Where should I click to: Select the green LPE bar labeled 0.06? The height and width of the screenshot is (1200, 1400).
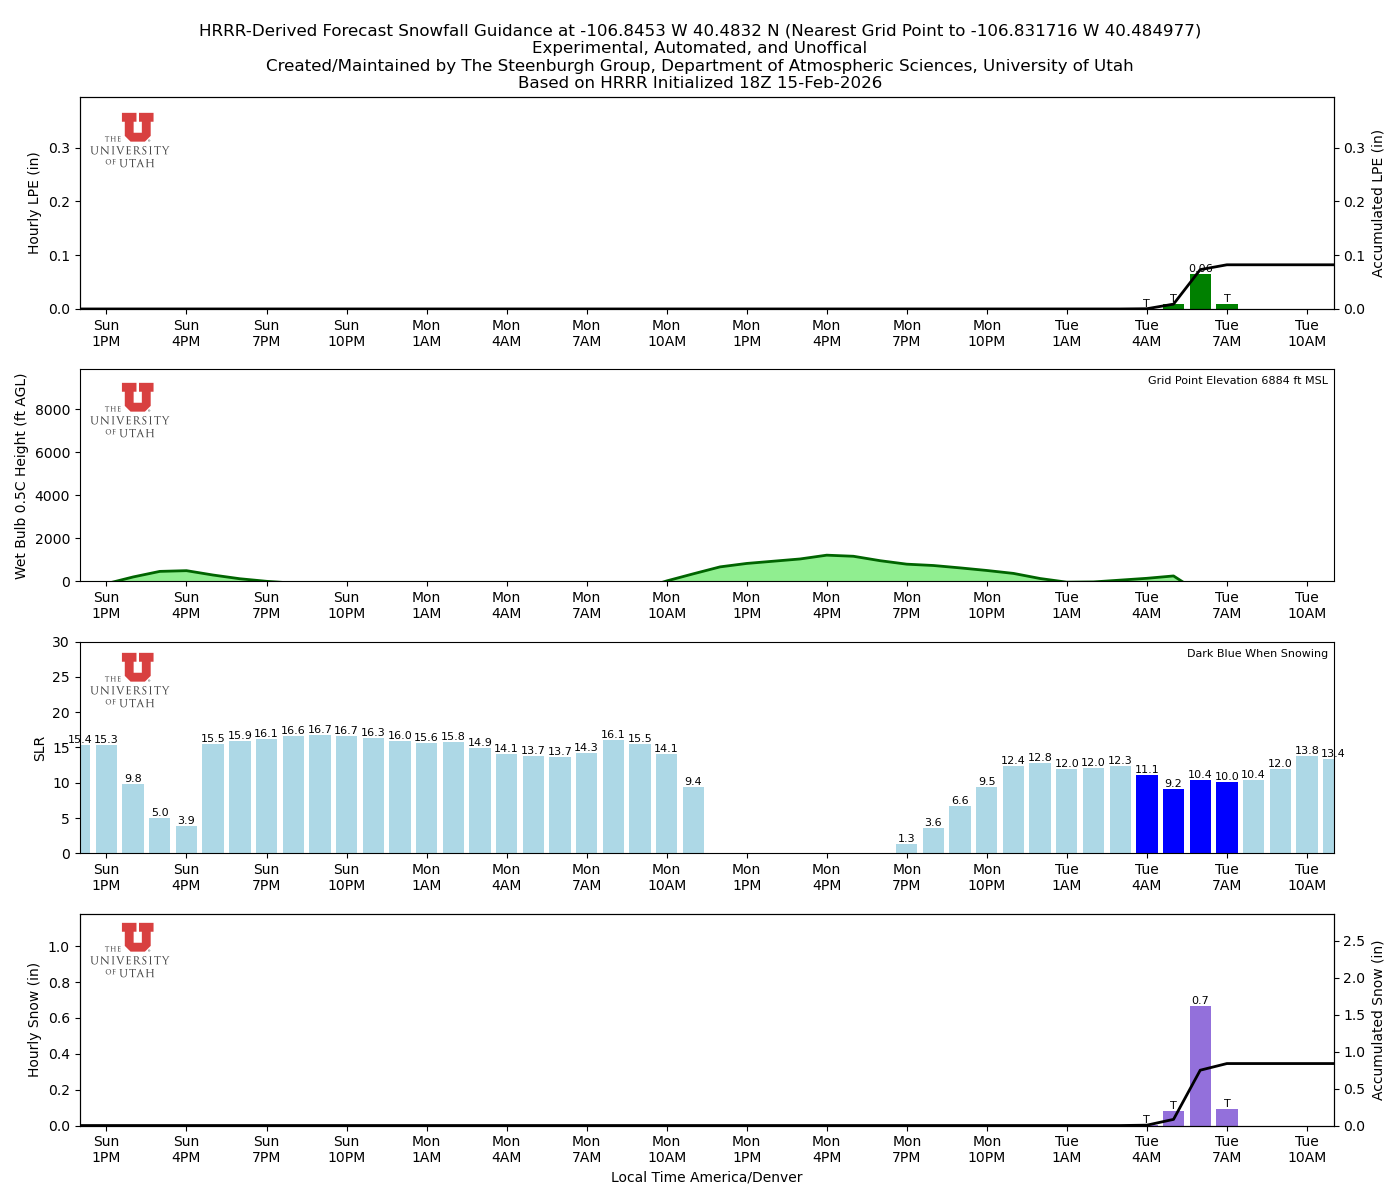pos(1200,290)
